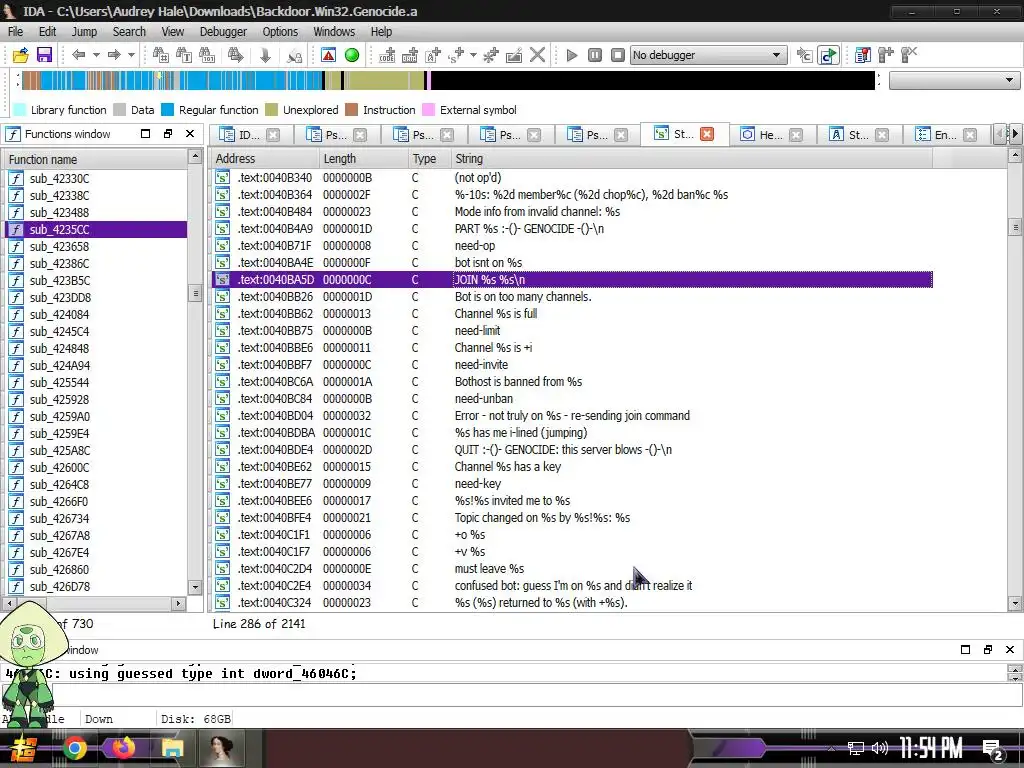Click the asterisk array toolbar icon
Screen dimensions: 1024x768
pyautogui.click(x=490, y=56)
